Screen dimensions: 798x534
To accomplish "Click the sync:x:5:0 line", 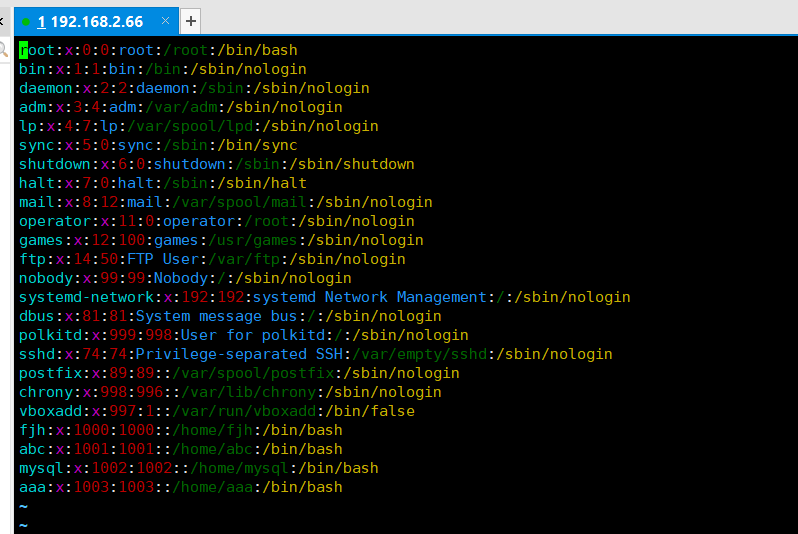I will coord(158,145).
